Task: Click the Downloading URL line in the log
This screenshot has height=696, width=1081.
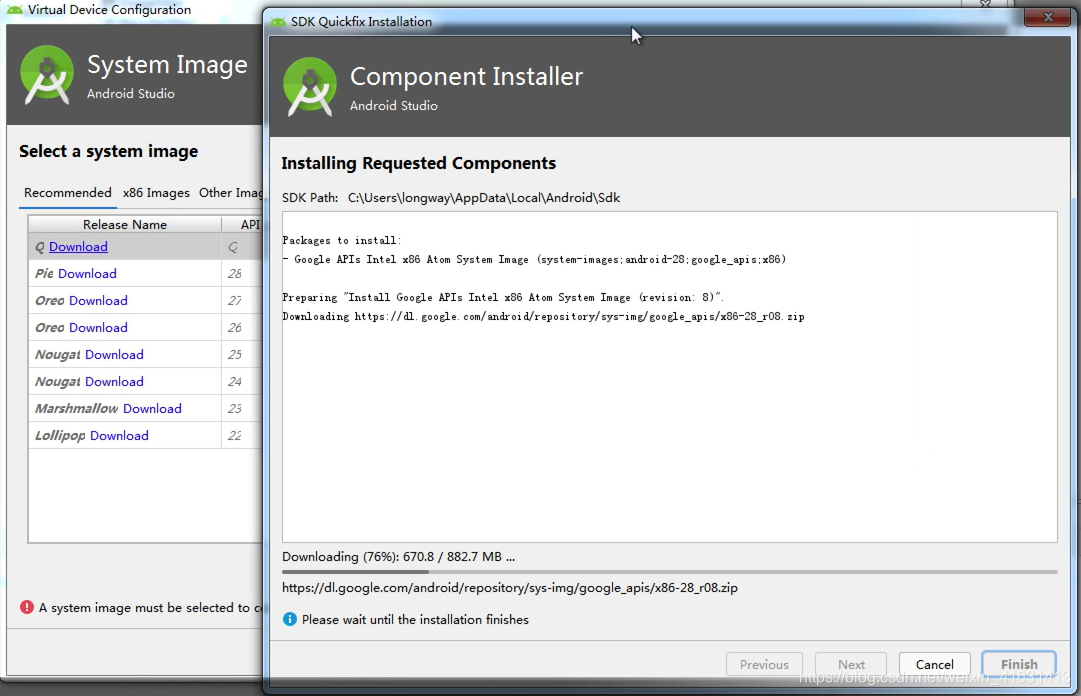Action: [543, 316]
